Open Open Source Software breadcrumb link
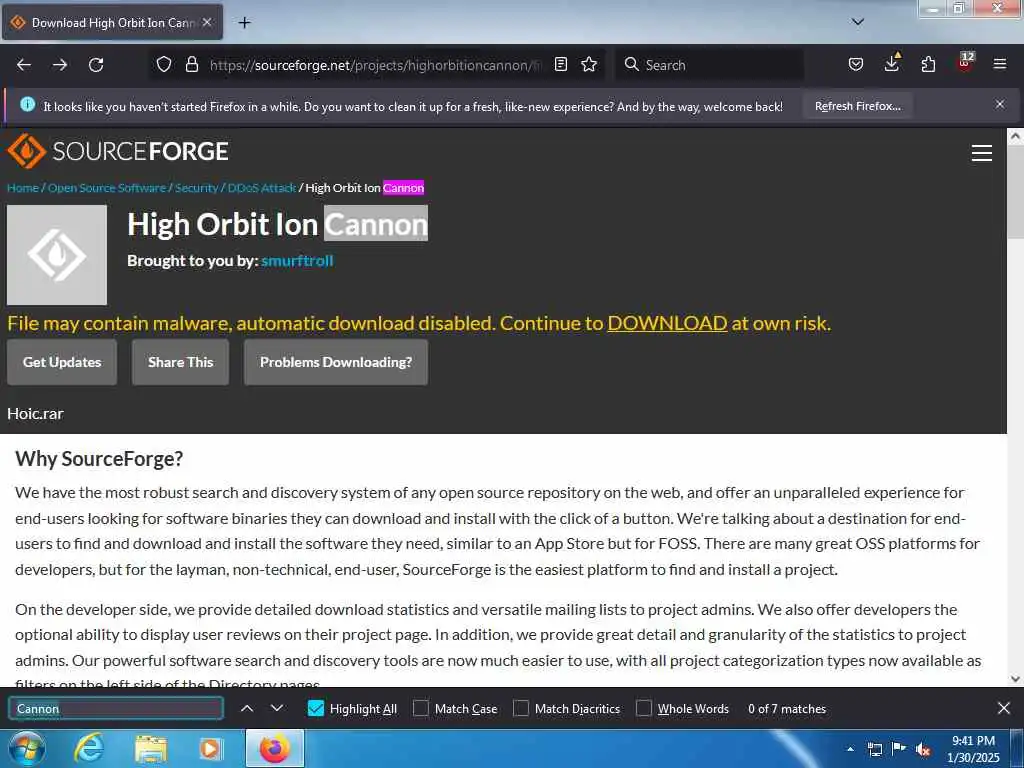The image size is (1024, 768). [x=107, y=188]
